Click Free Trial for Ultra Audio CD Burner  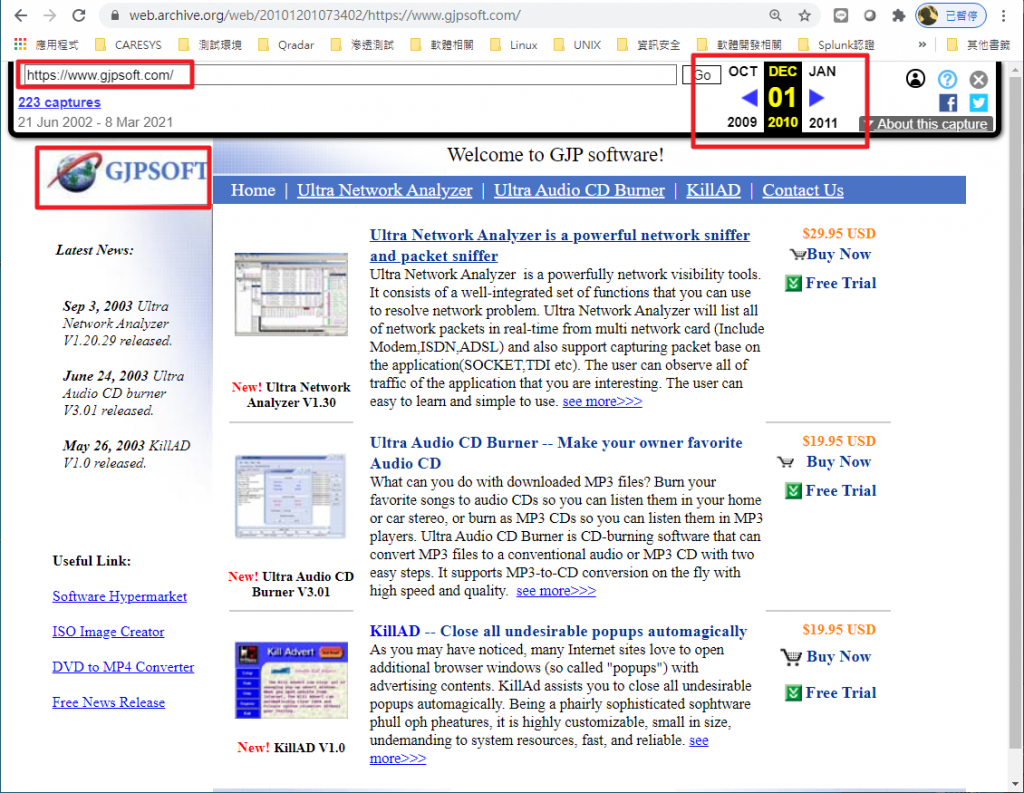[840, 491]
